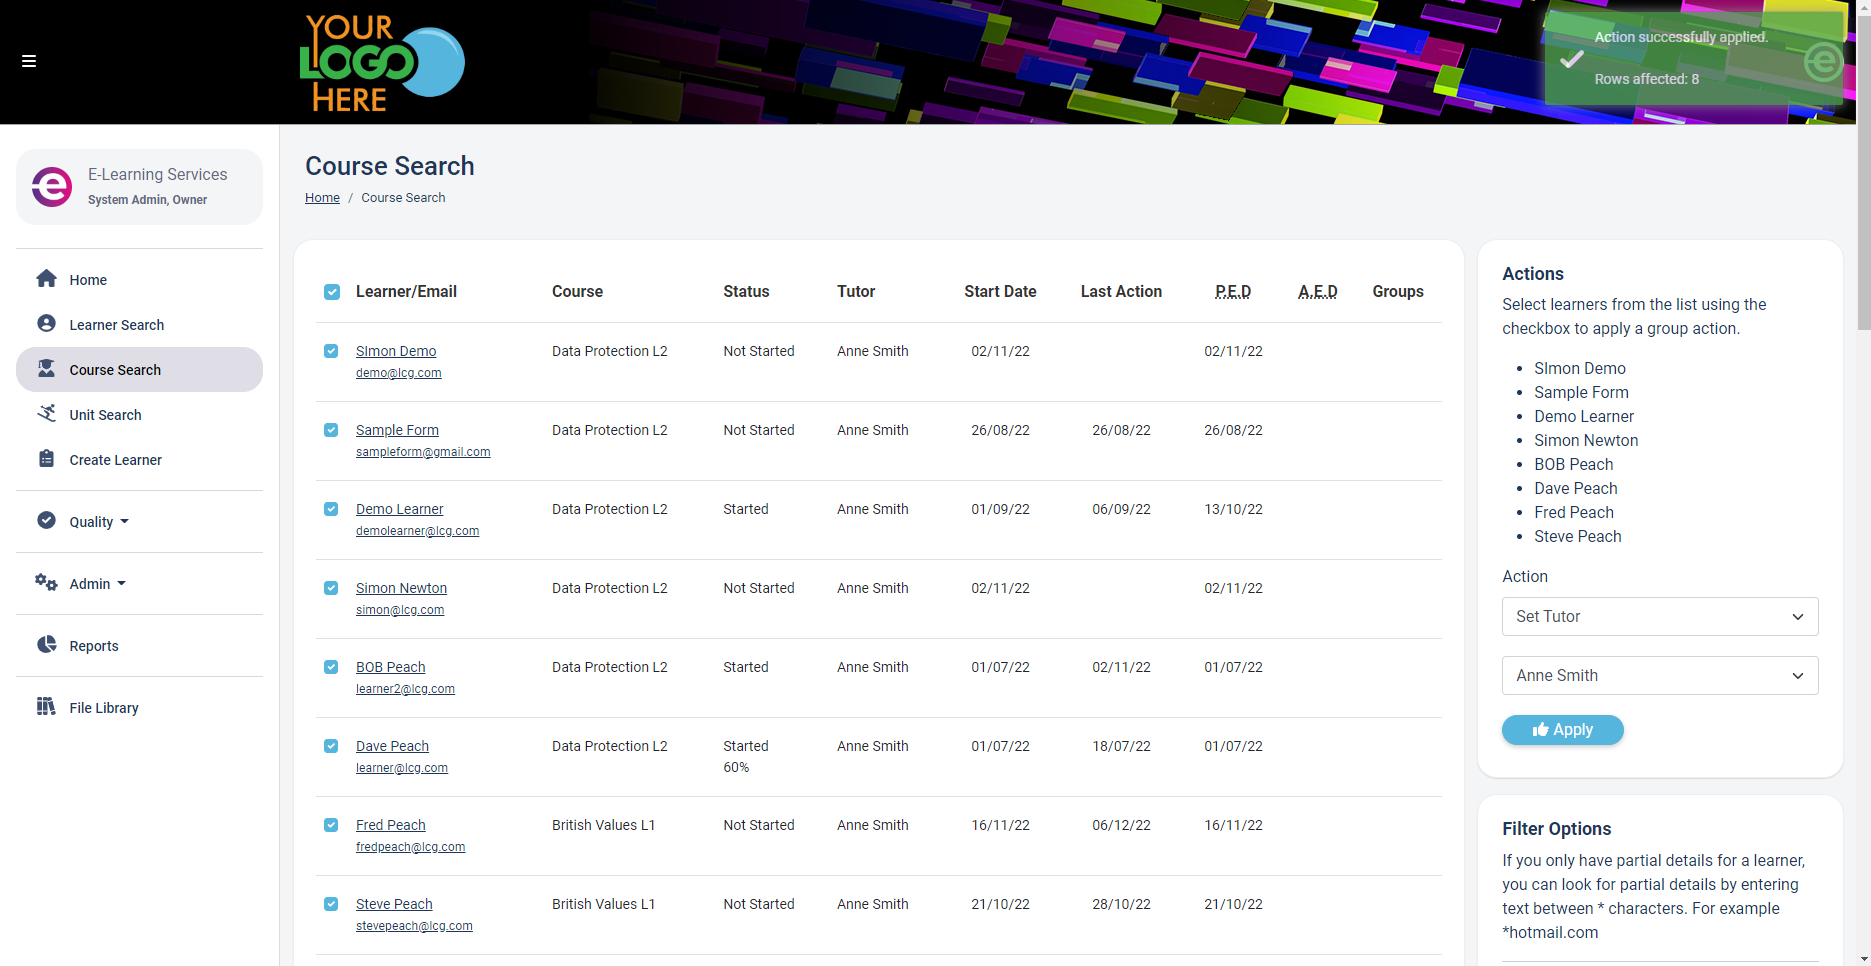Click the E-Learning Services account card
Image resolution: width=1871 pixels, height=966 pixels.
tap(139, 187)
